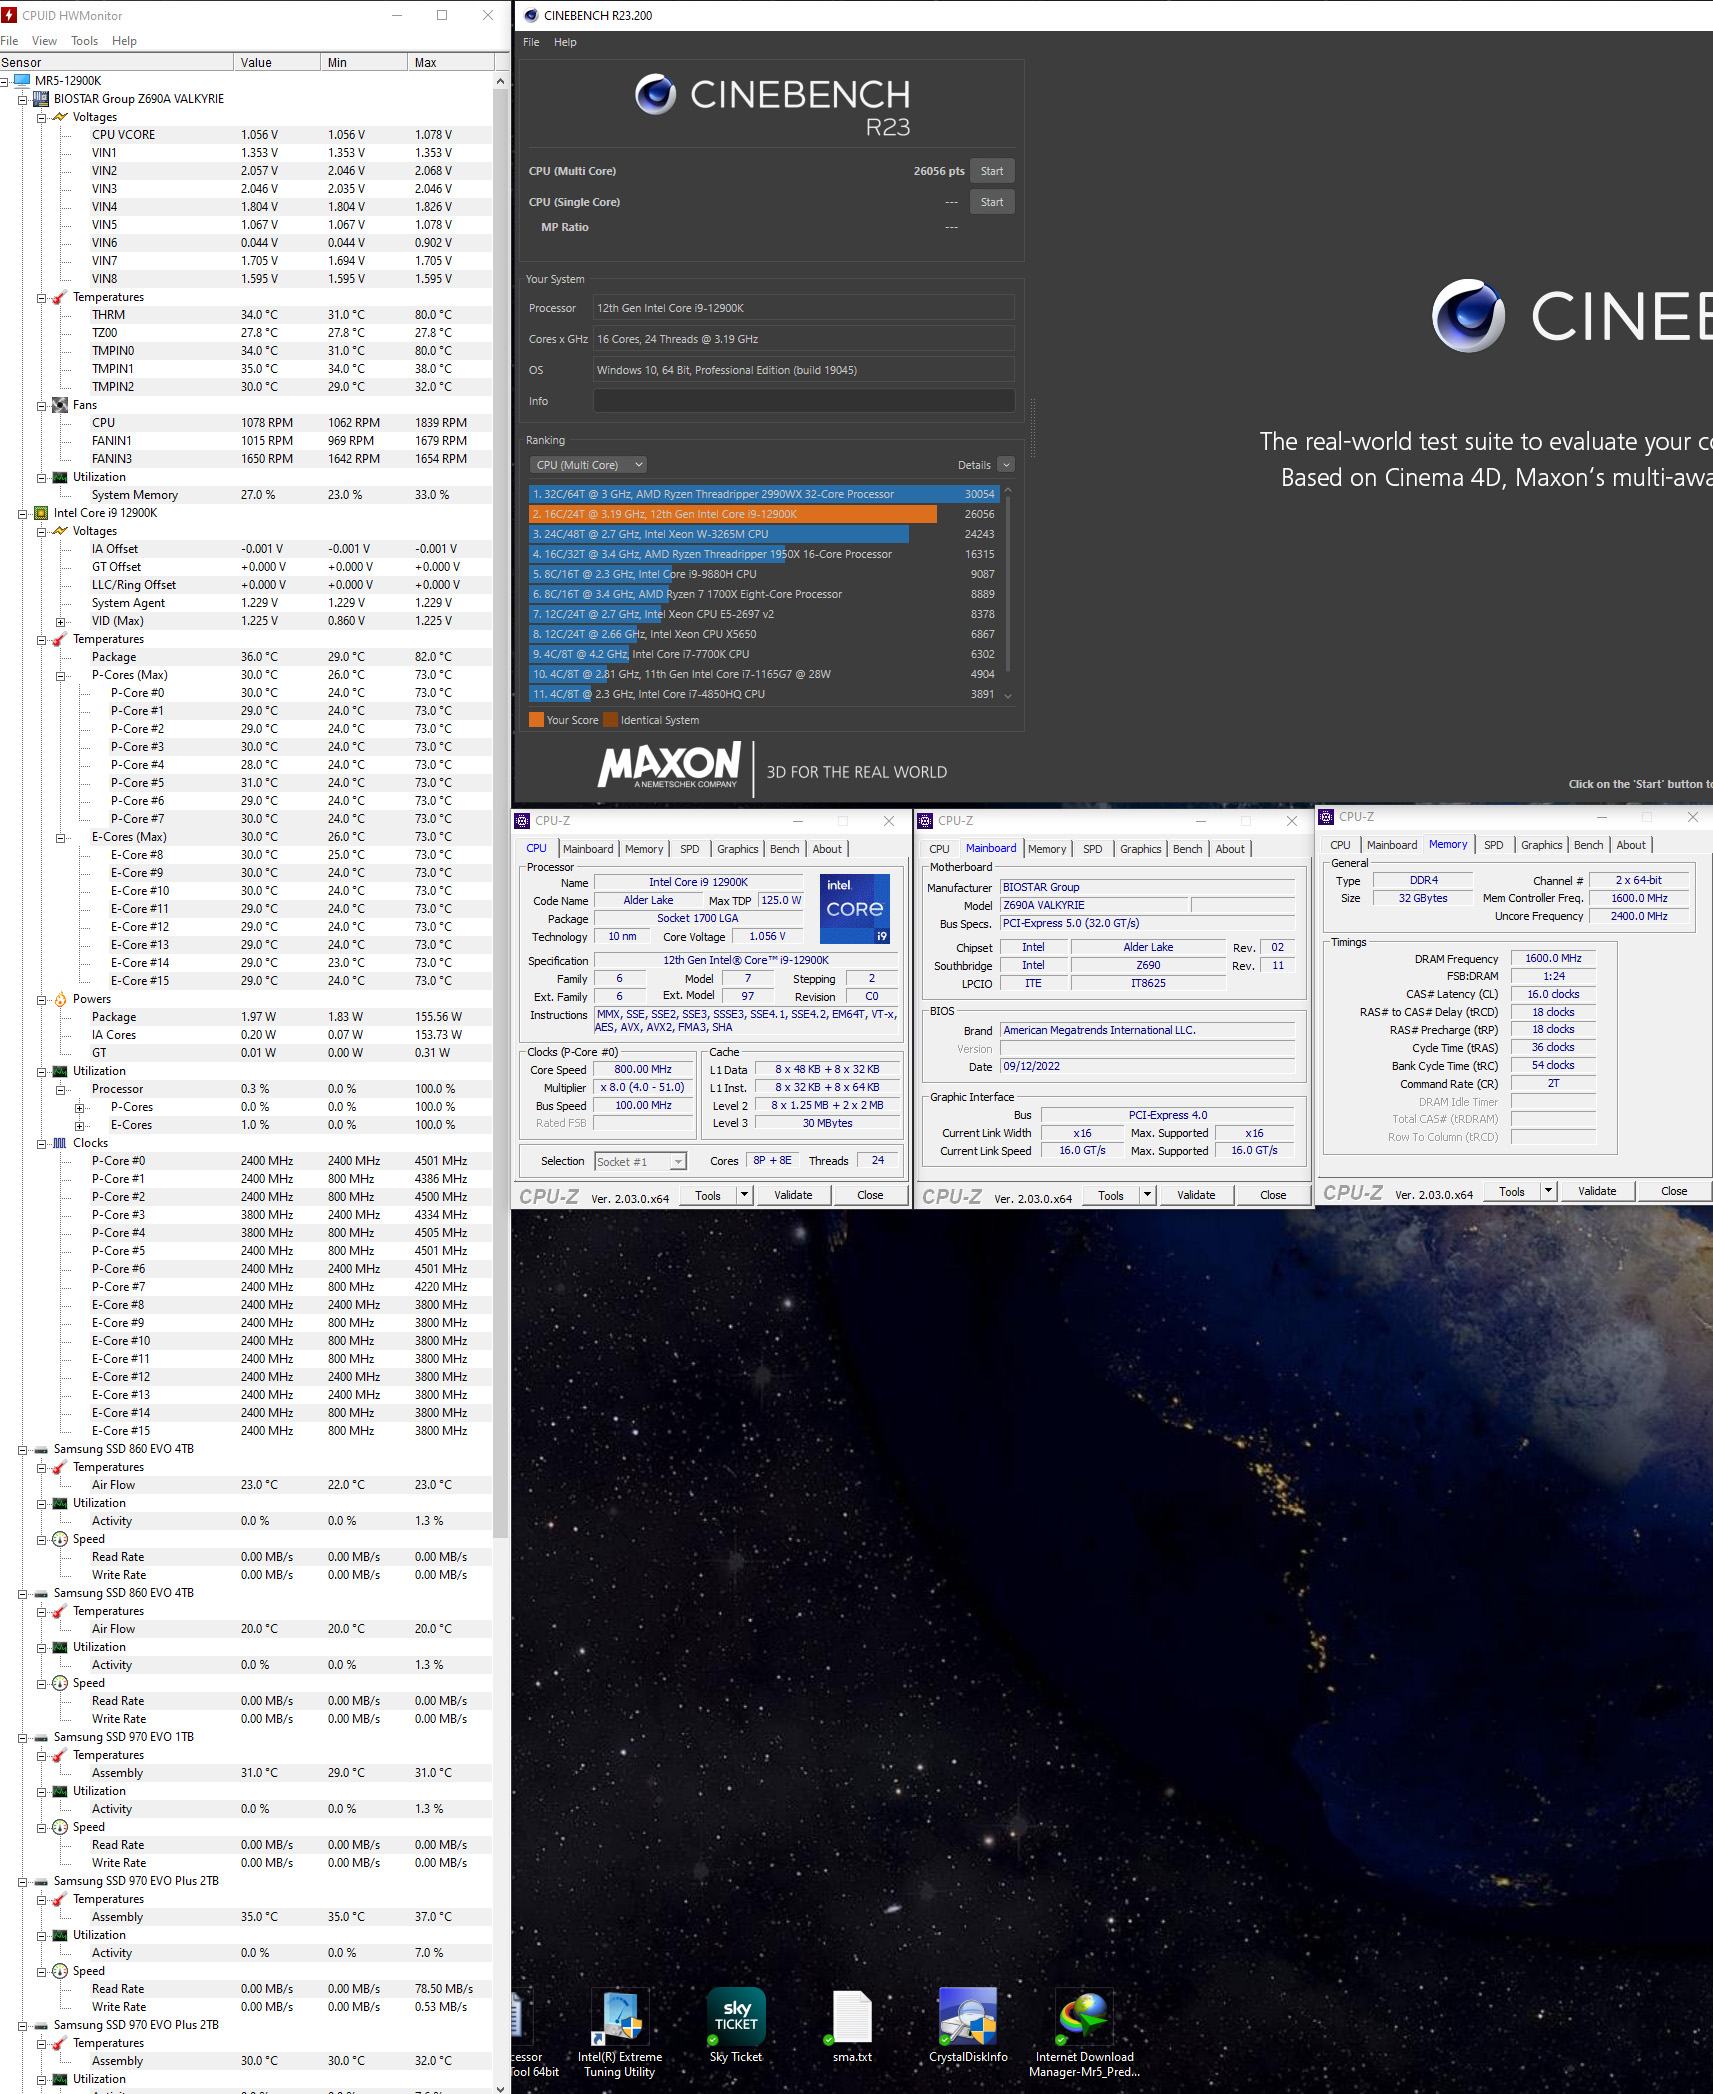Click the Value column header in HWMonitor
The height and width of the screenshot is (2094, 1713).
(x=278, y=62)
